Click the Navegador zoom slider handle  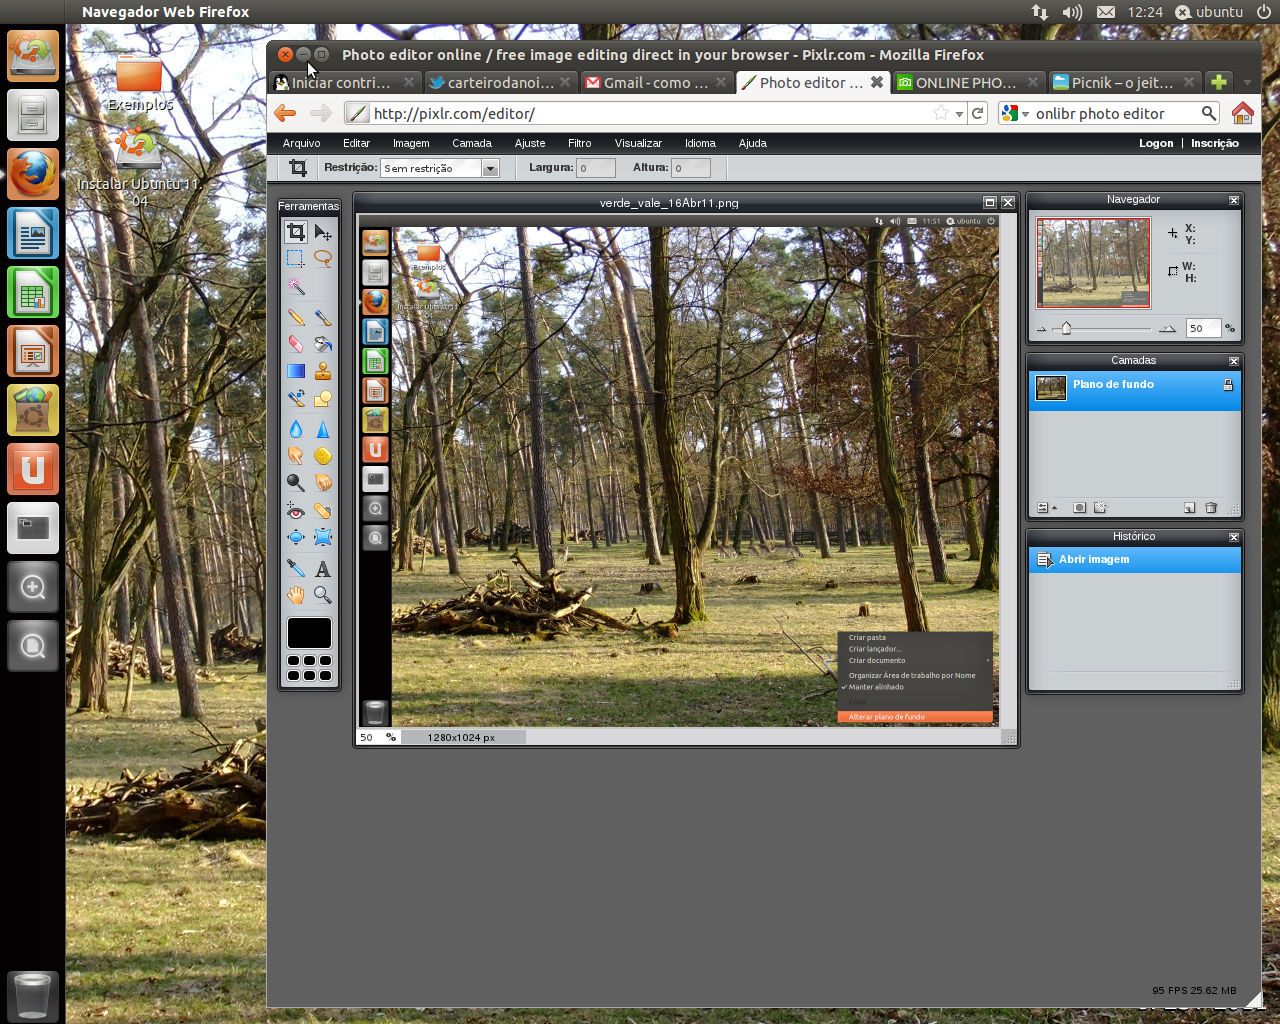[x=1066, y=328]
